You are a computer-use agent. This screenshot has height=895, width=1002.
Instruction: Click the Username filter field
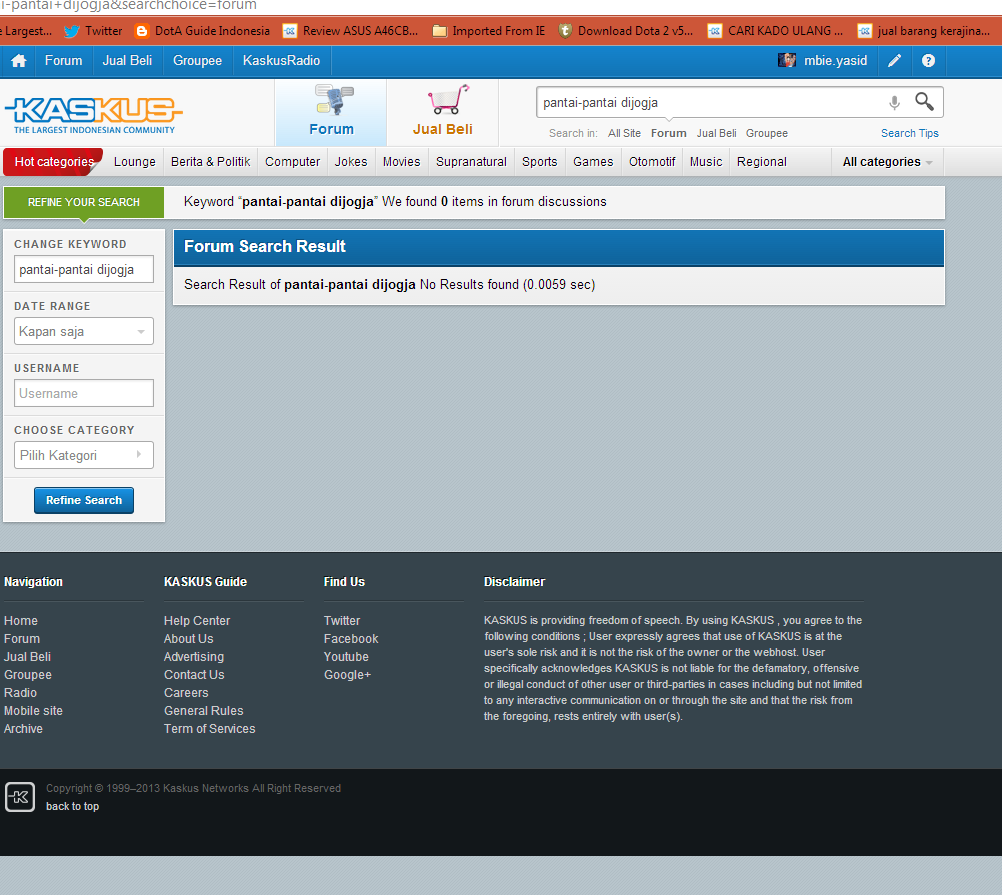coord(84,393)
